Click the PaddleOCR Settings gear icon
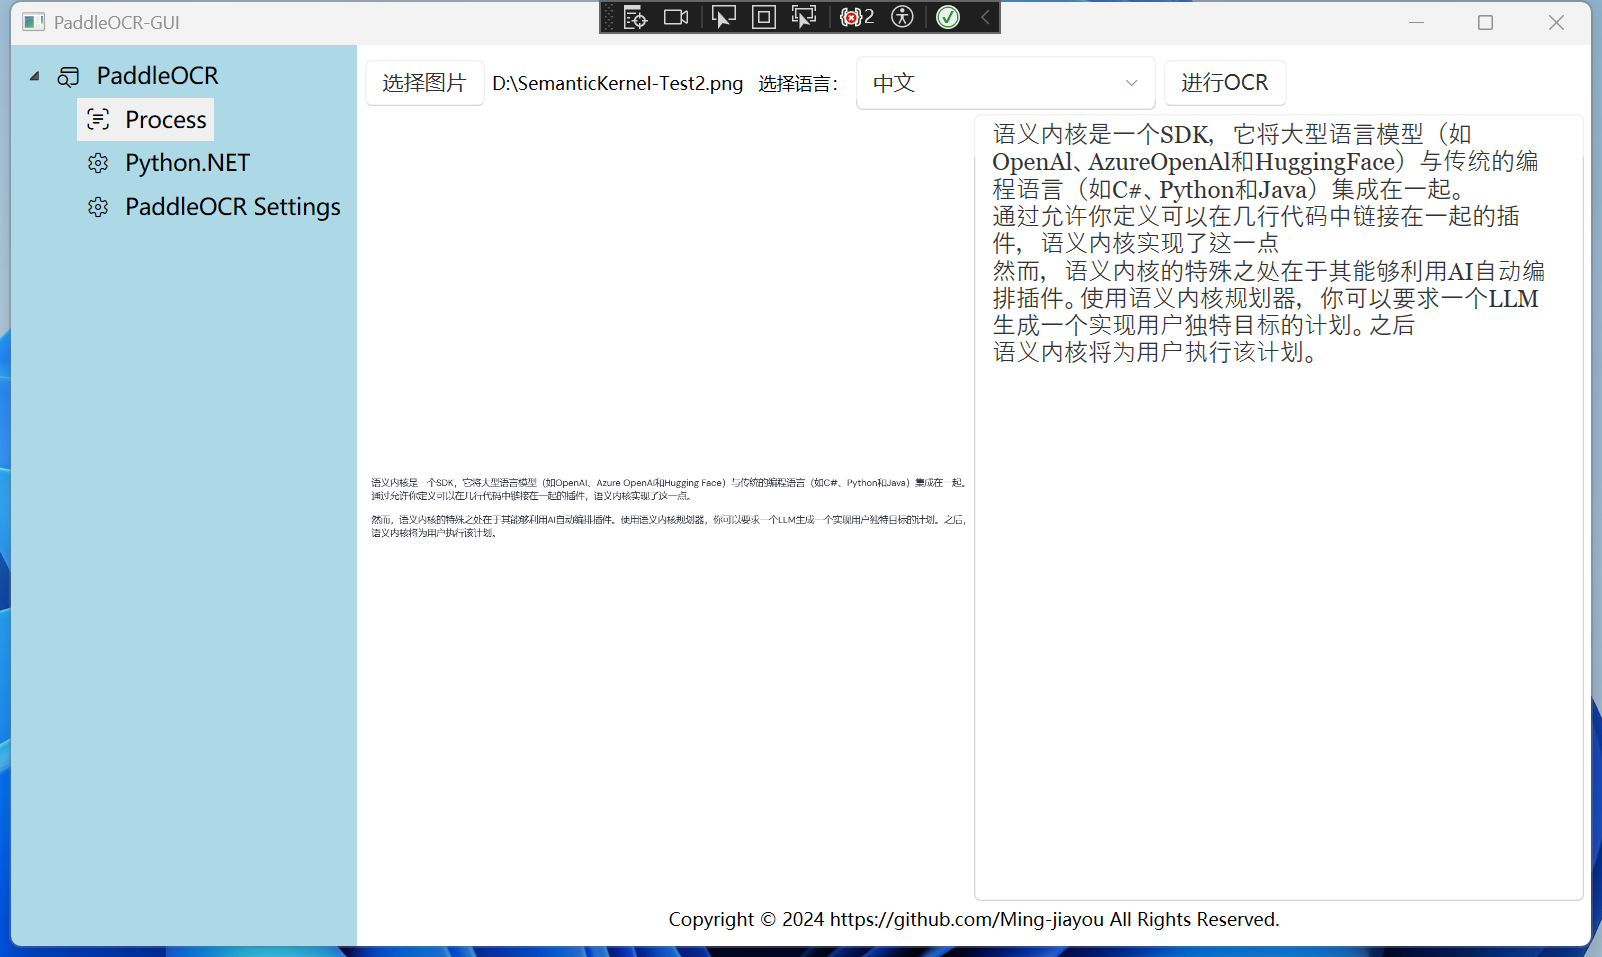The image size is (1602, 957). pyautogui.click(x=98, y=206)
